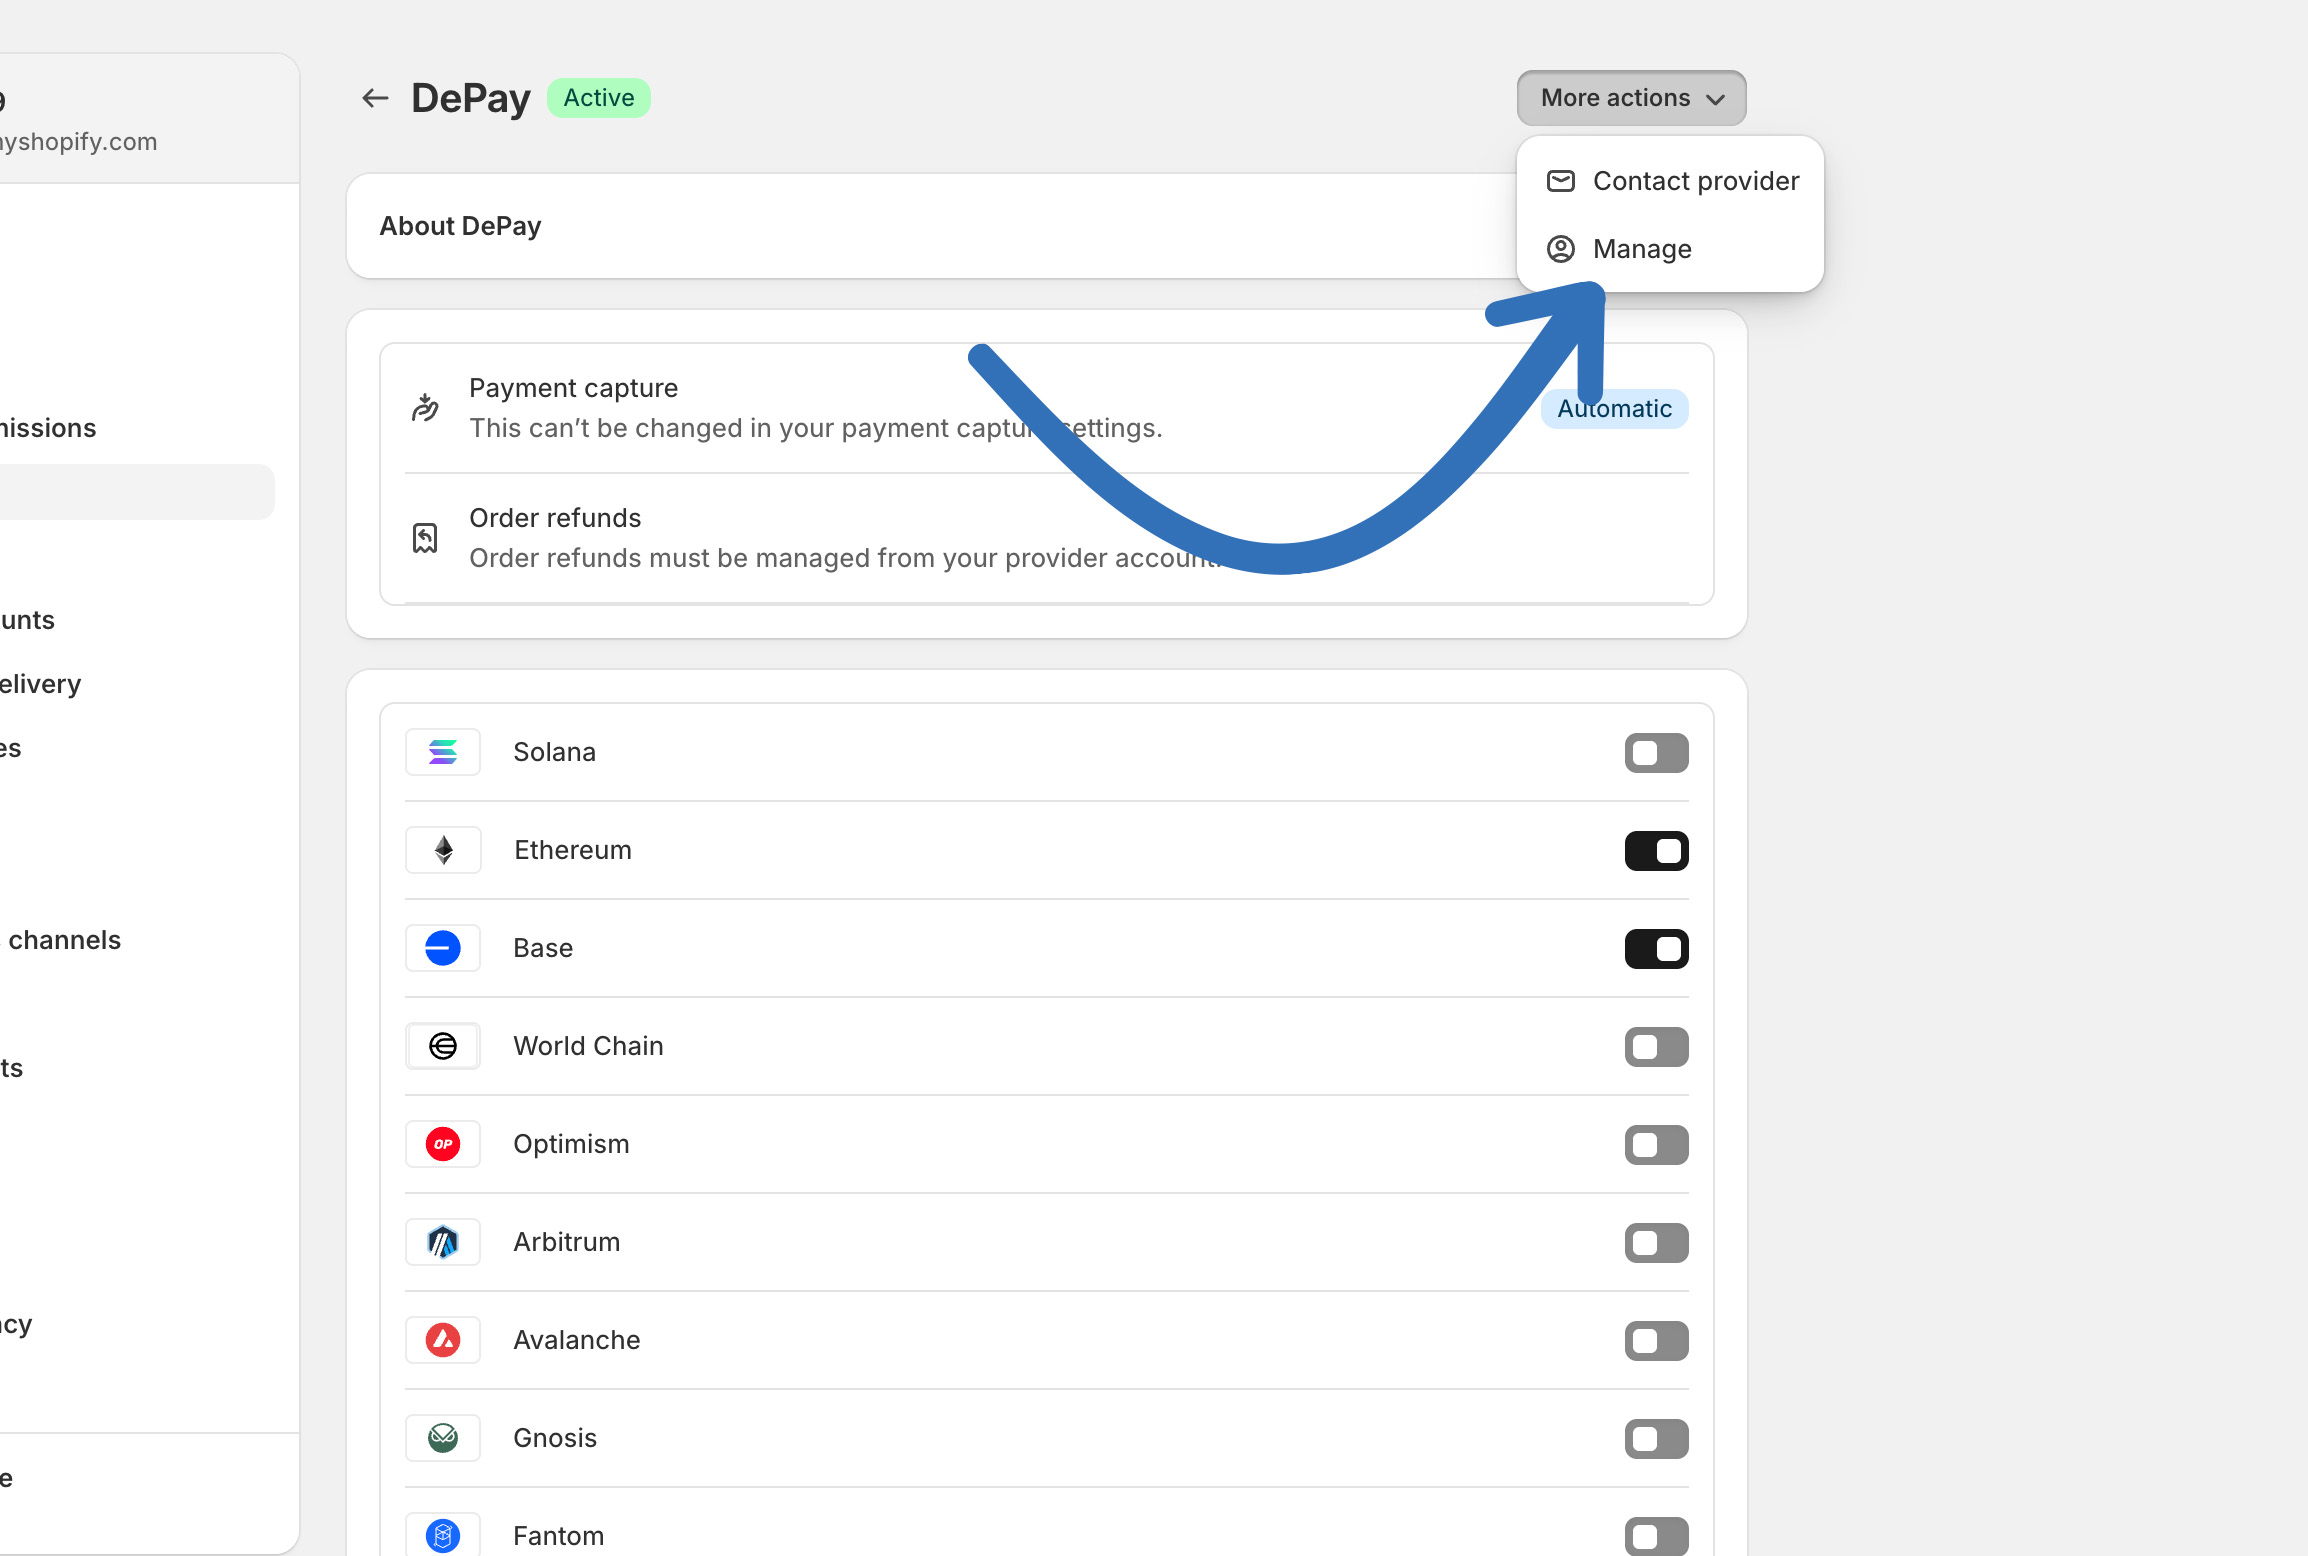The width and height of the screenshot is (2308, 1556).
Task: Click the Payment capture title text
Action: click(x=573, y=388)
